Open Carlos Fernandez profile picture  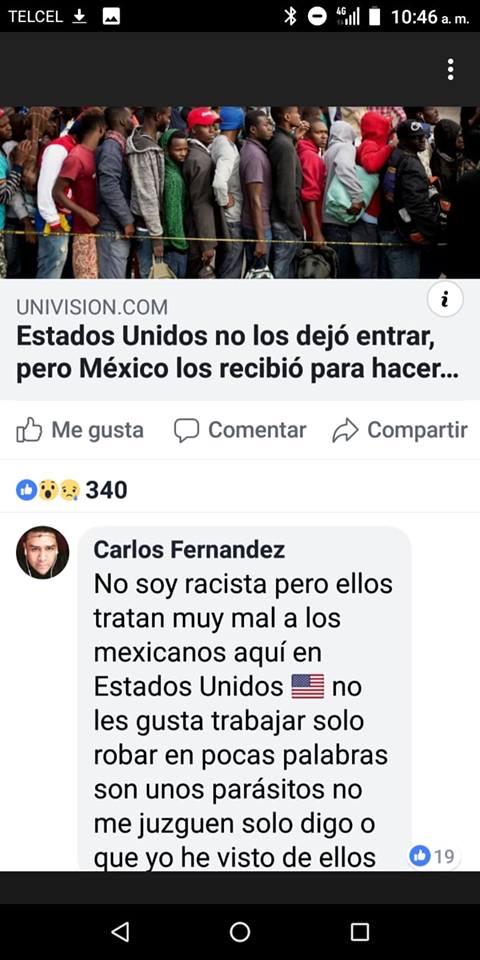[x=42, y=552]
